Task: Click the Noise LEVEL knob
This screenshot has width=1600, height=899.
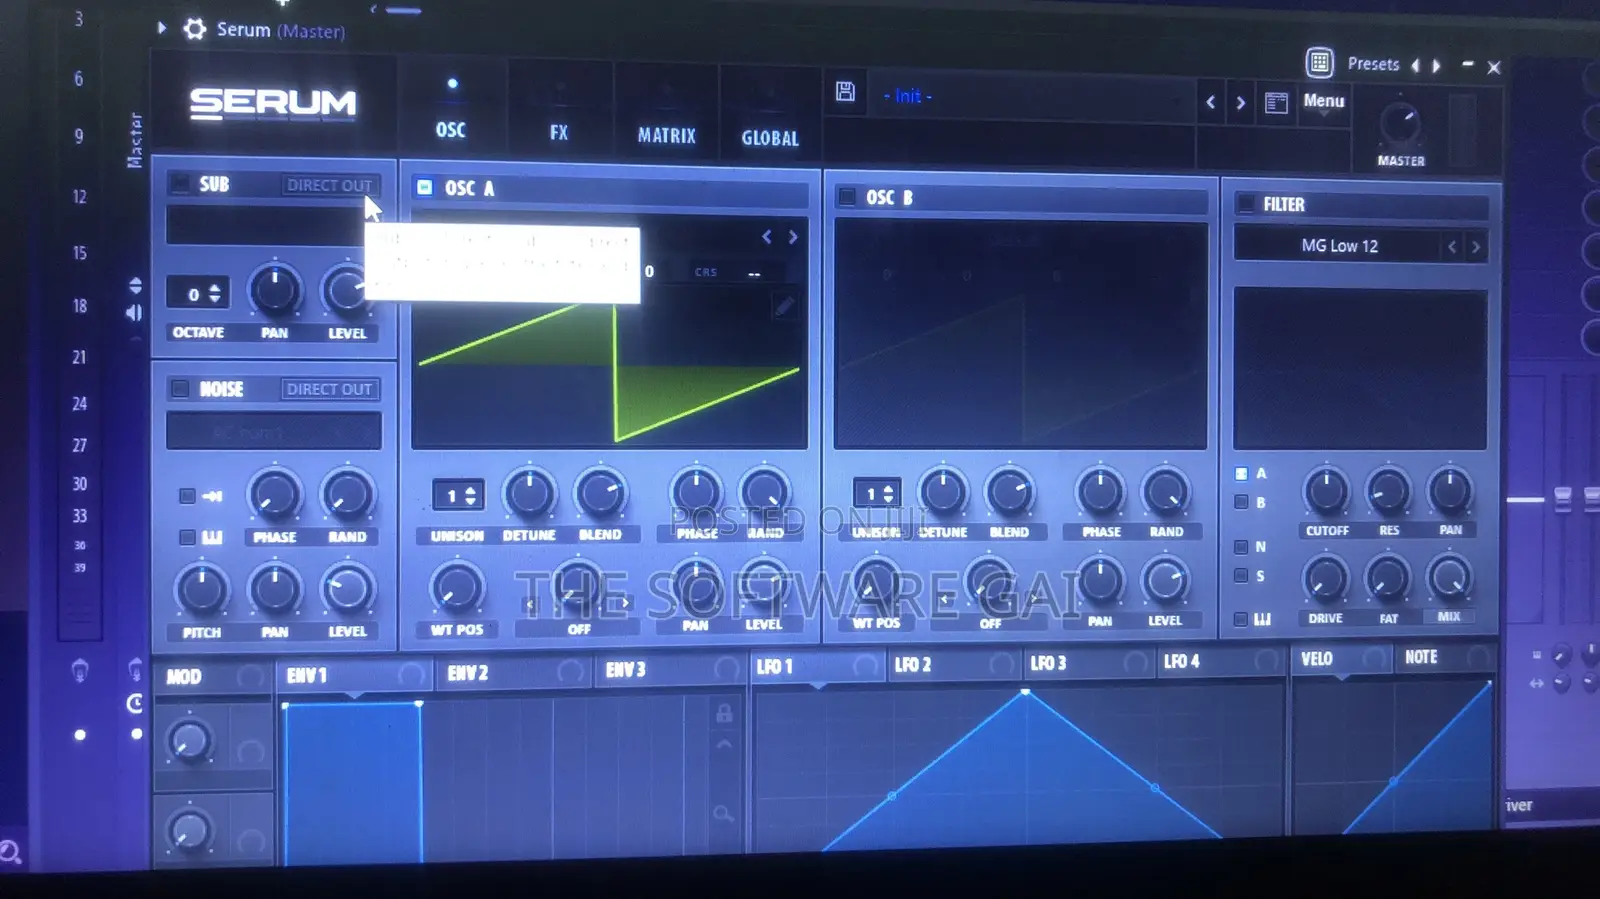Action: 347,590
